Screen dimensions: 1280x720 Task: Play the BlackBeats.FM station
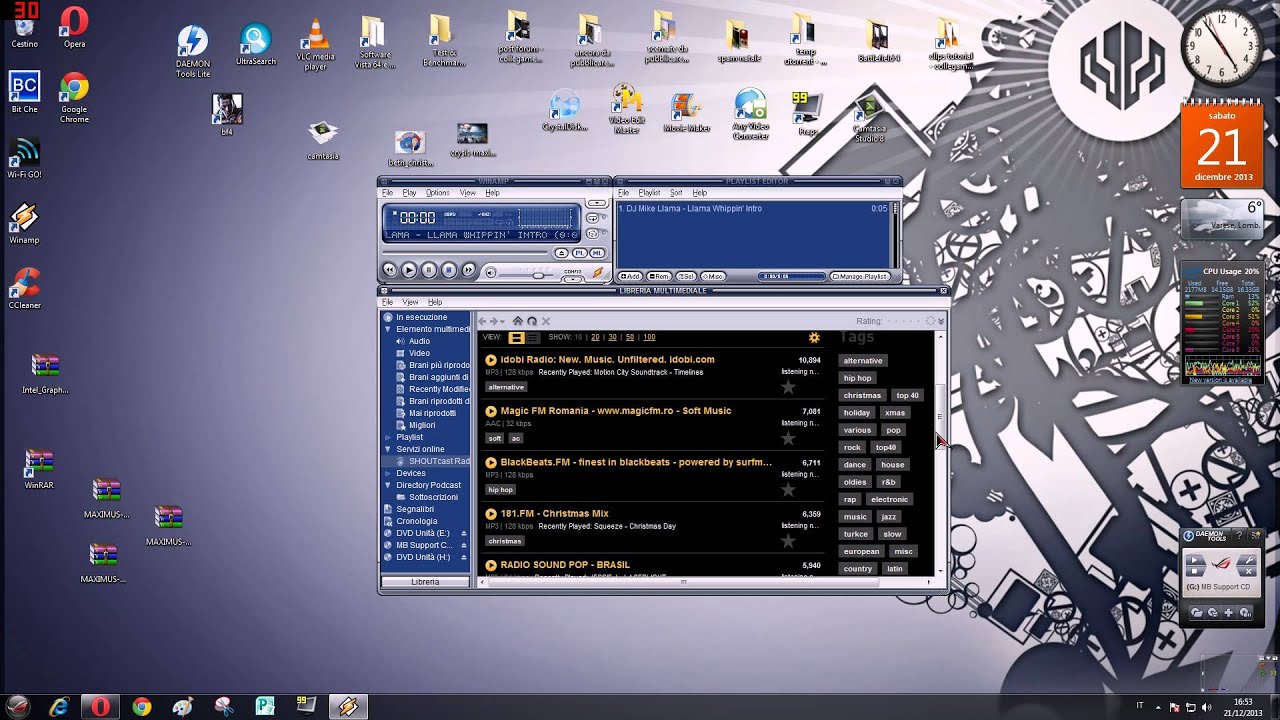(x=491, y=462)
